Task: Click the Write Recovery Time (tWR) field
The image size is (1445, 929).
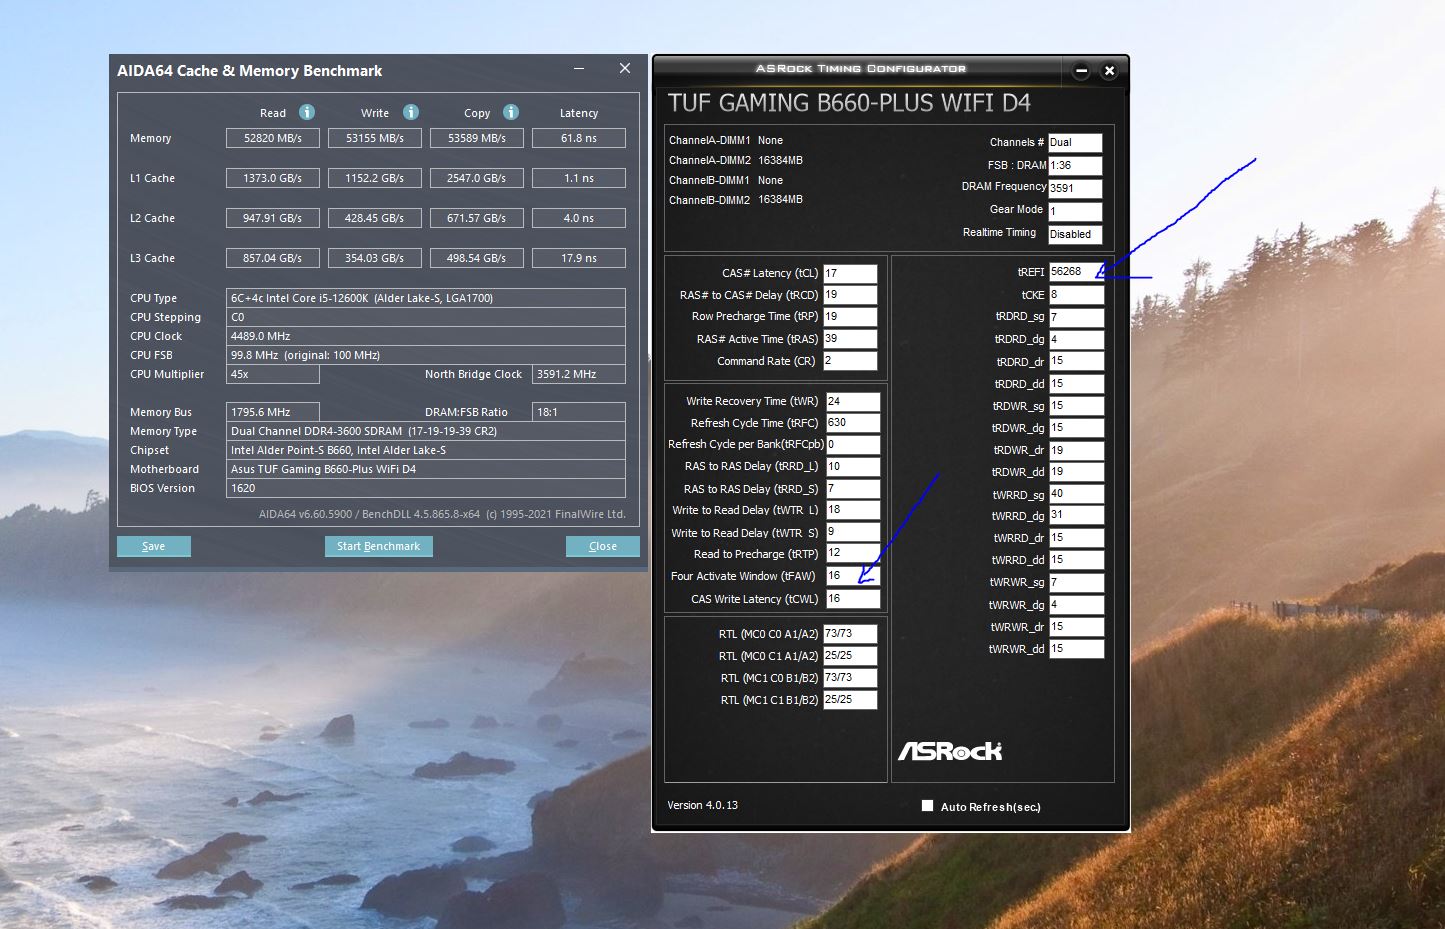Action: click(853, 401)
